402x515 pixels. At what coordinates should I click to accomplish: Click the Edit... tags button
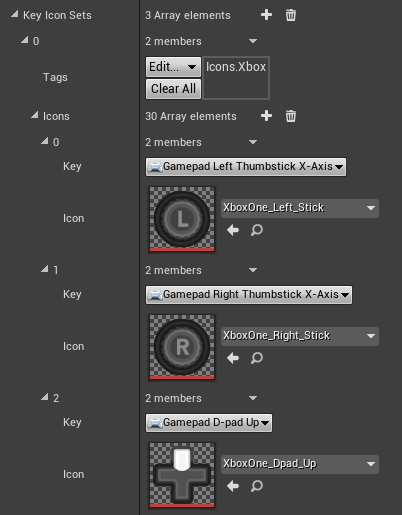coord(173,67)
